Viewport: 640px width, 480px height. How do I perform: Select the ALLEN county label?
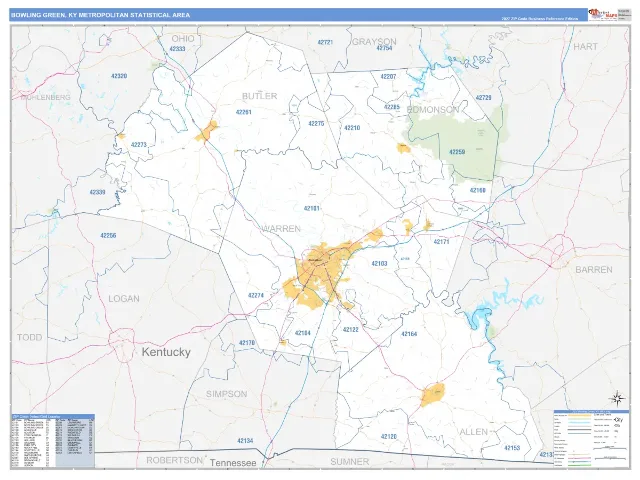473,432
